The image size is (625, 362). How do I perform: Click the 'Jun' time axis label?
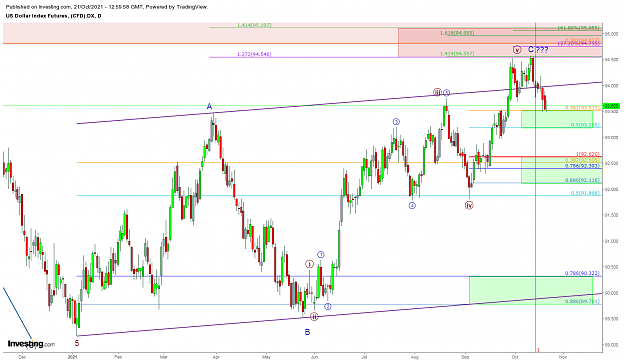click(x=314, y=357)
